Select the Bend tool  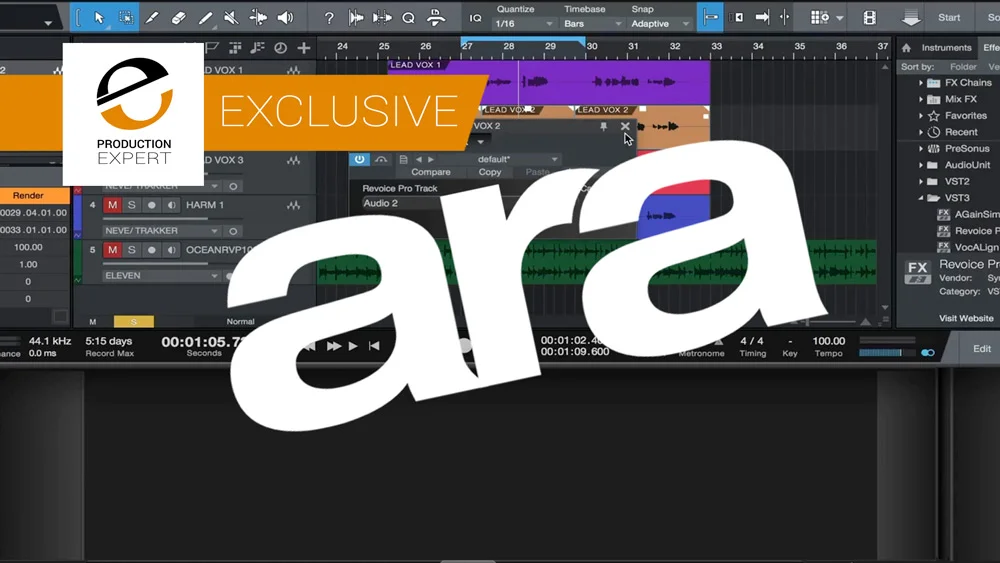pyautogui.click(x=258, y=18)
